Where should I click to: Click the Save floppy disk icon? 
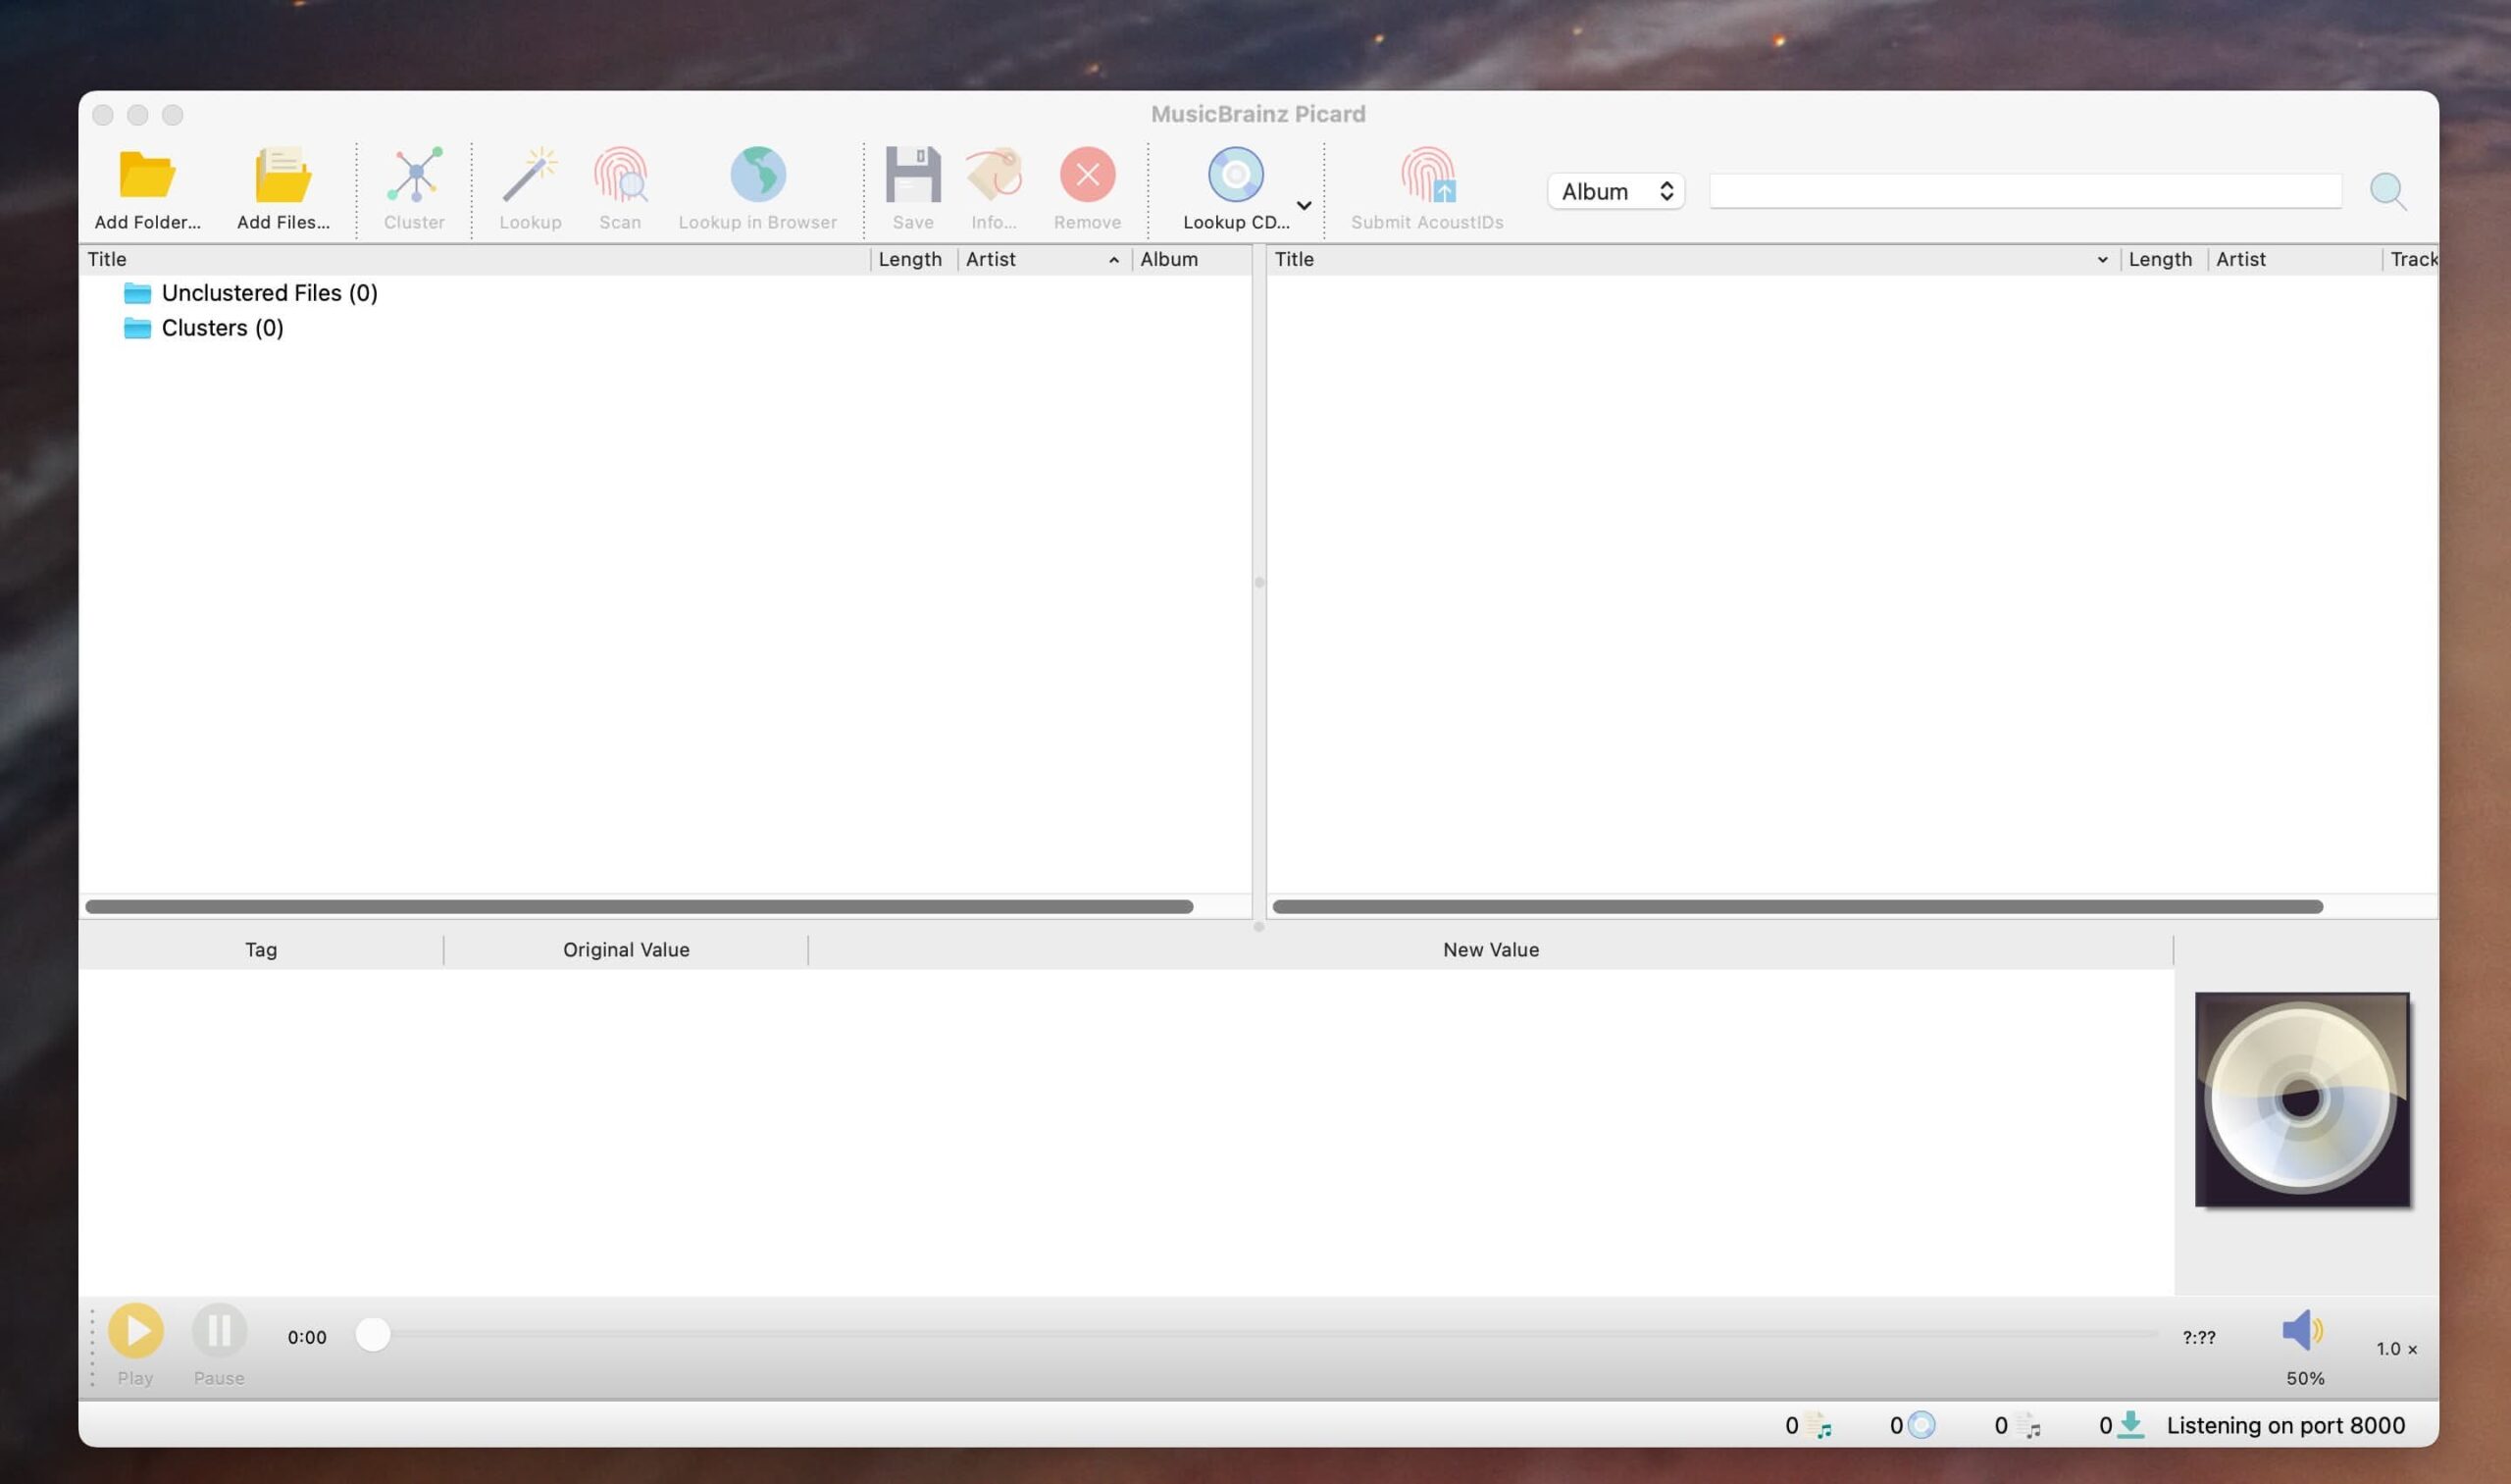(x=912, y=175)
